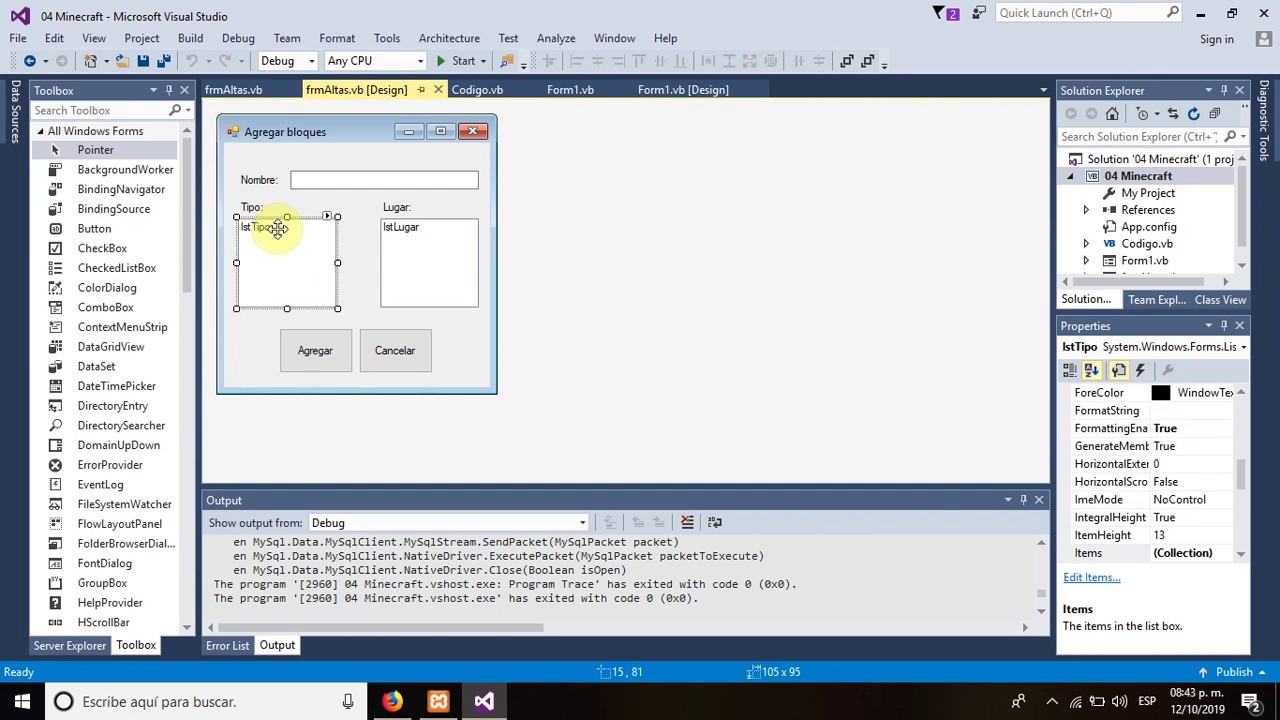This screenshot has height=720, width=1280.
Task: Click Publish in status bar
Action: 1234,672
